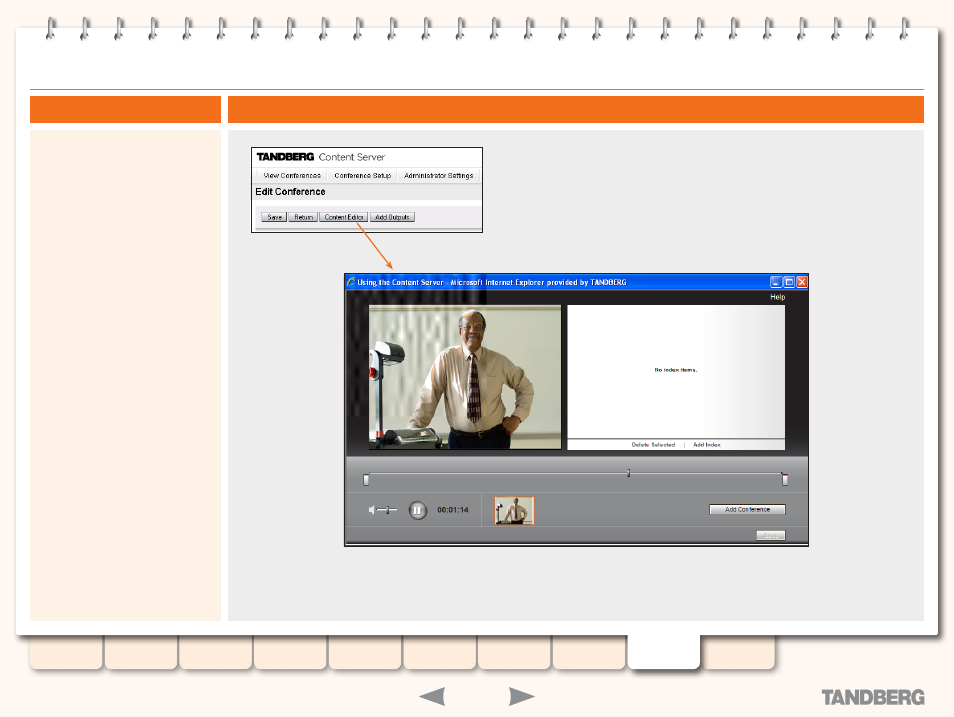Open the Administrator Settings tab
The image size is (954, 717).
click(439, 175)
